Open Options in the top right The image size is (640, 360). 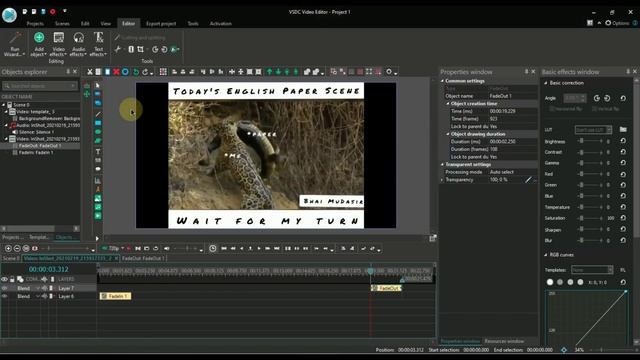(617, 23)
